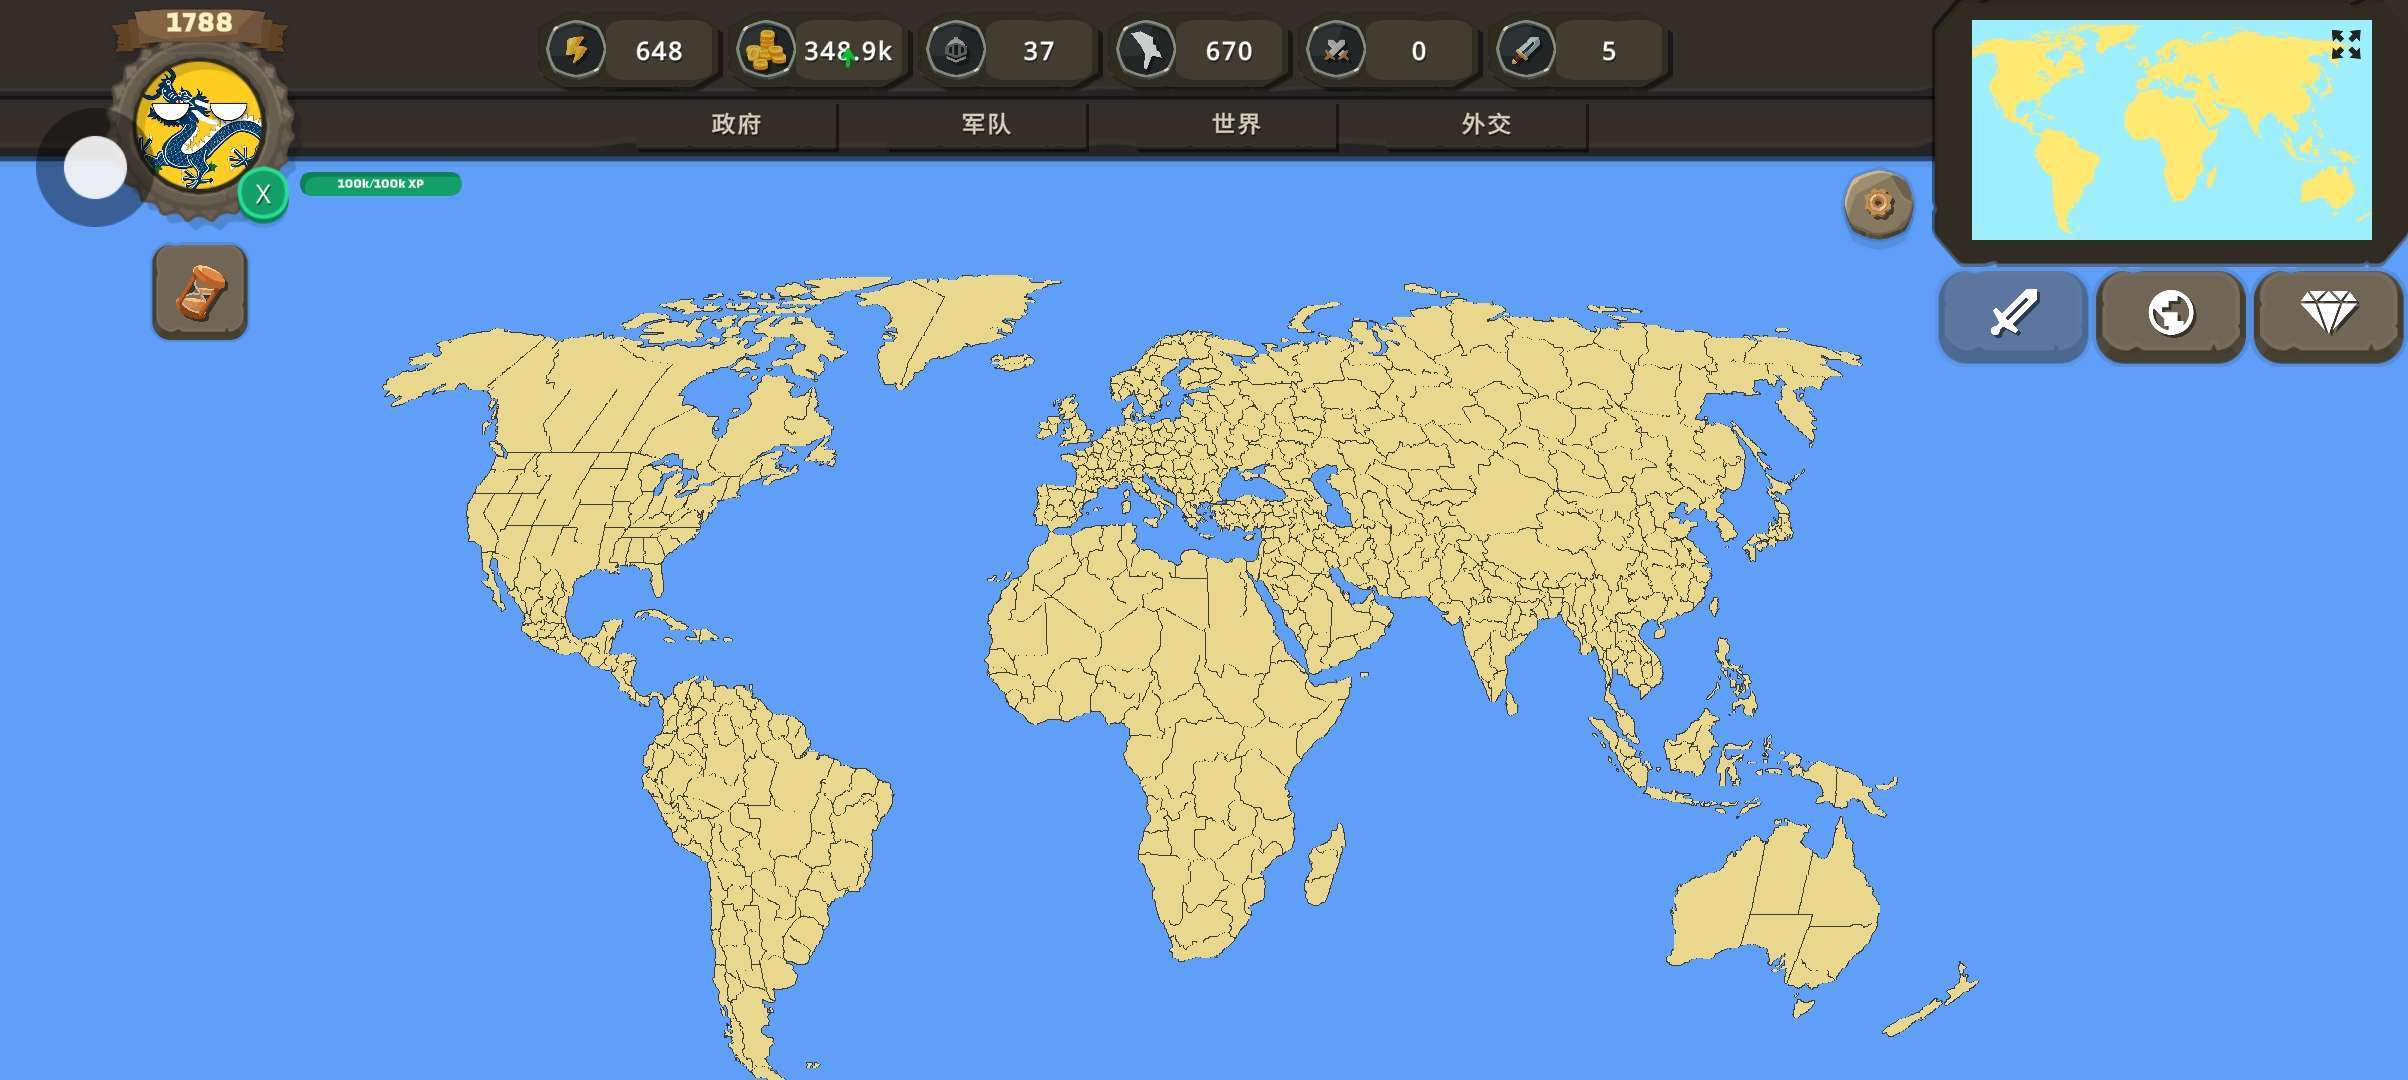Viewport: 2408px width, 1080px height.
Task: Switch to the diamond resources map mode
Action: click(2328, 314)
